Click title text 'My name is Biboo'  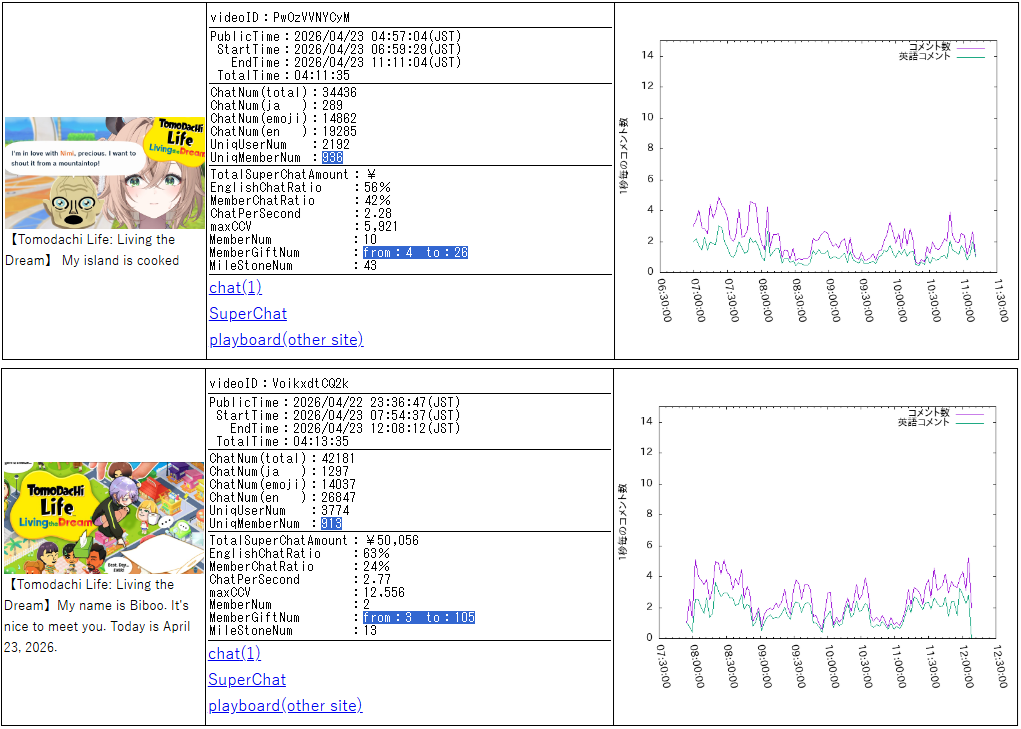point(111,605)
